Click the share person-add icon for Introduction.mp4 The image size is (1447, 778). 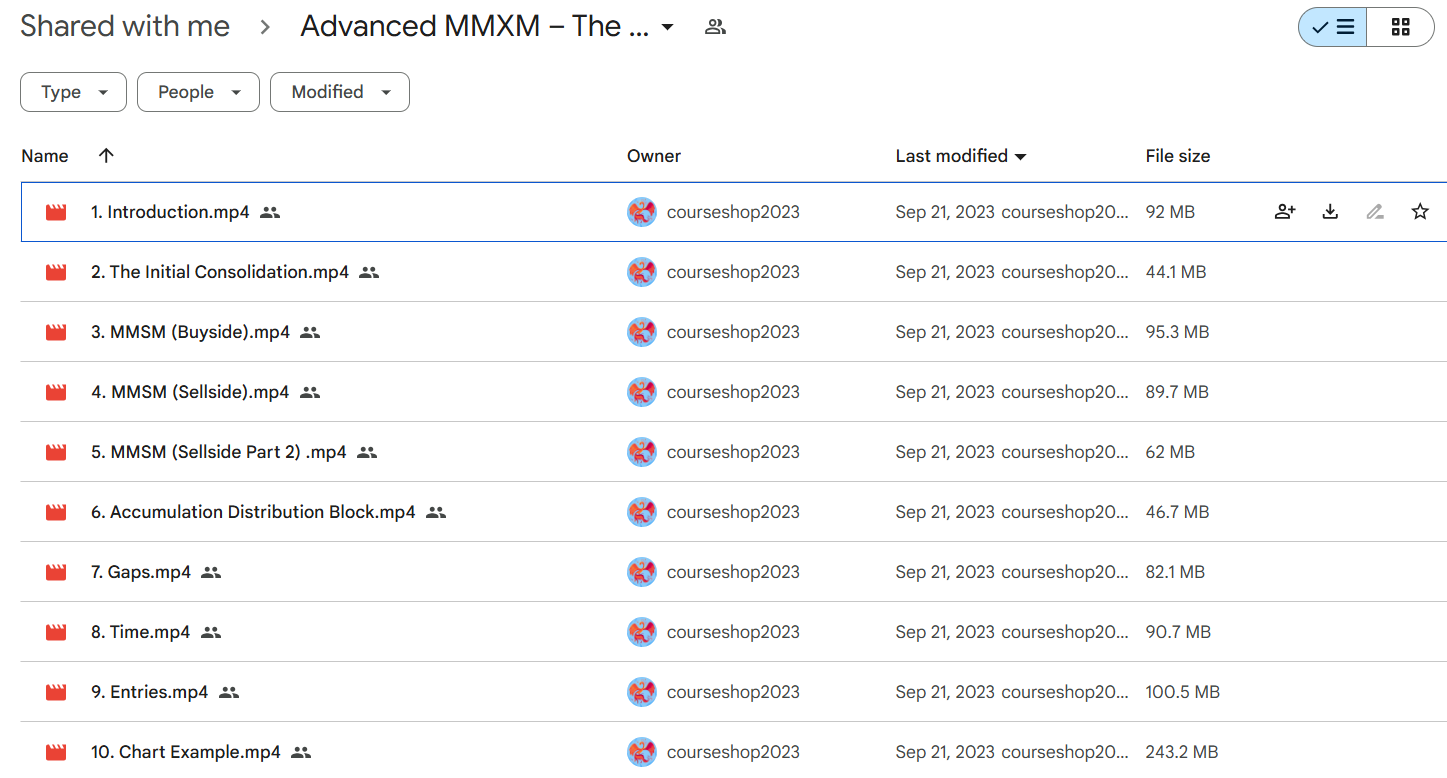[x=1285, y=212]
